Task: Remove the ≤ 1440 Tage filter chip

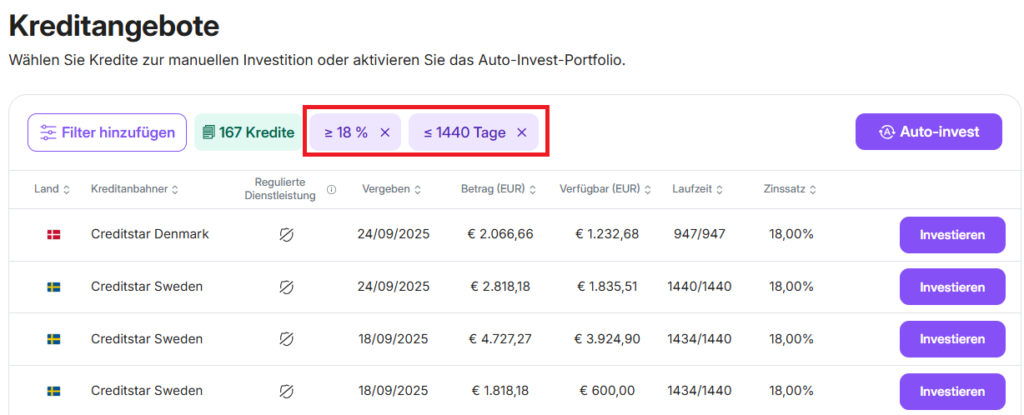Action: [x=521, y=133]
